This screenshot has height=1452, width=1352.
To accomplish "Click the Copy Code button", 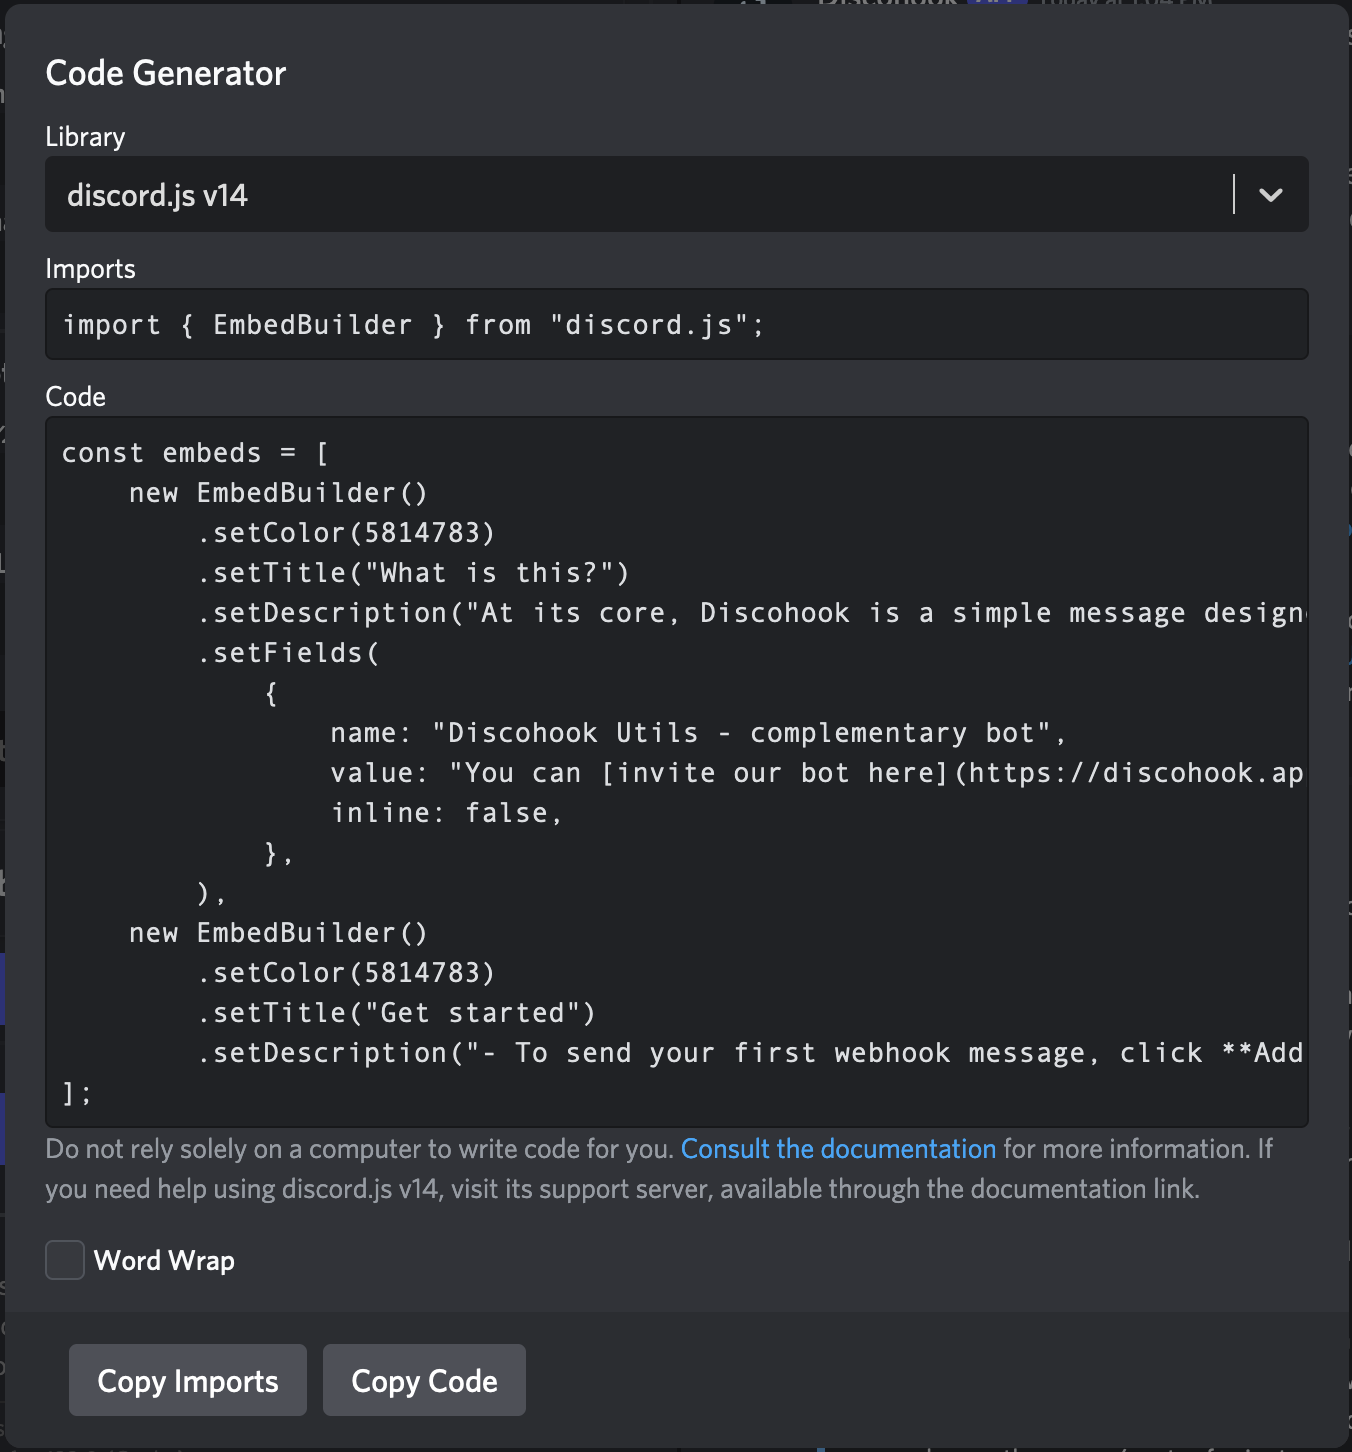I will click(424, 1380).
